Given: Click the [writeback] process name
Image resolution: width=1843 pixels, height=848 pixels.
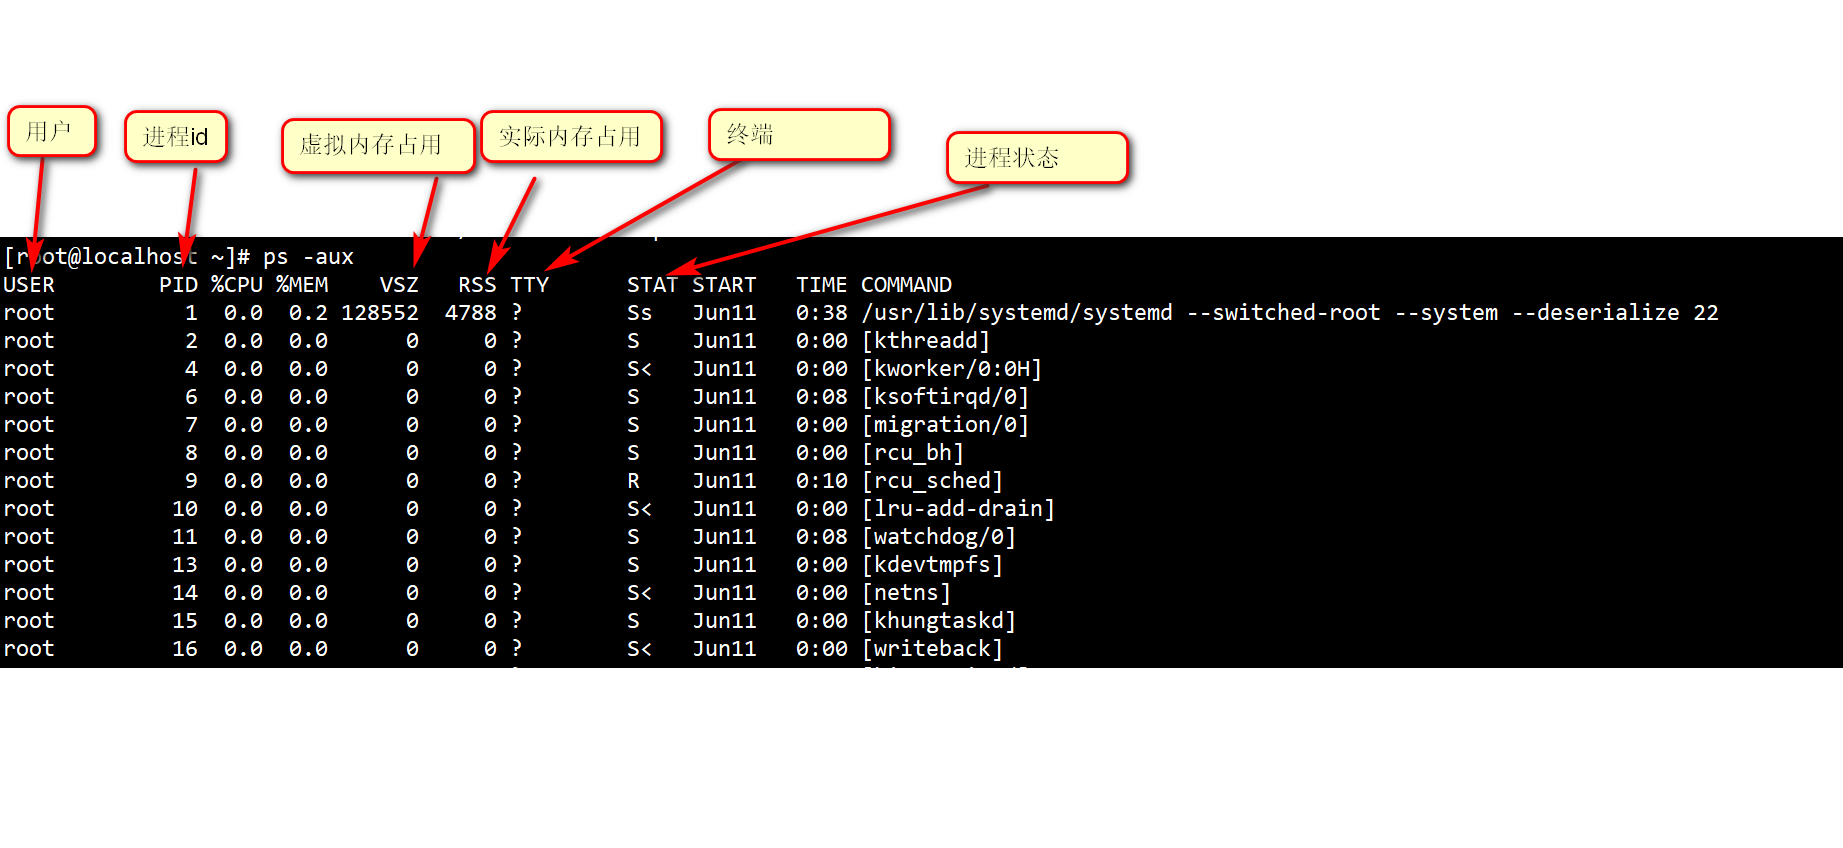Looking at the screenshot, I should click(x=932, y=649).
